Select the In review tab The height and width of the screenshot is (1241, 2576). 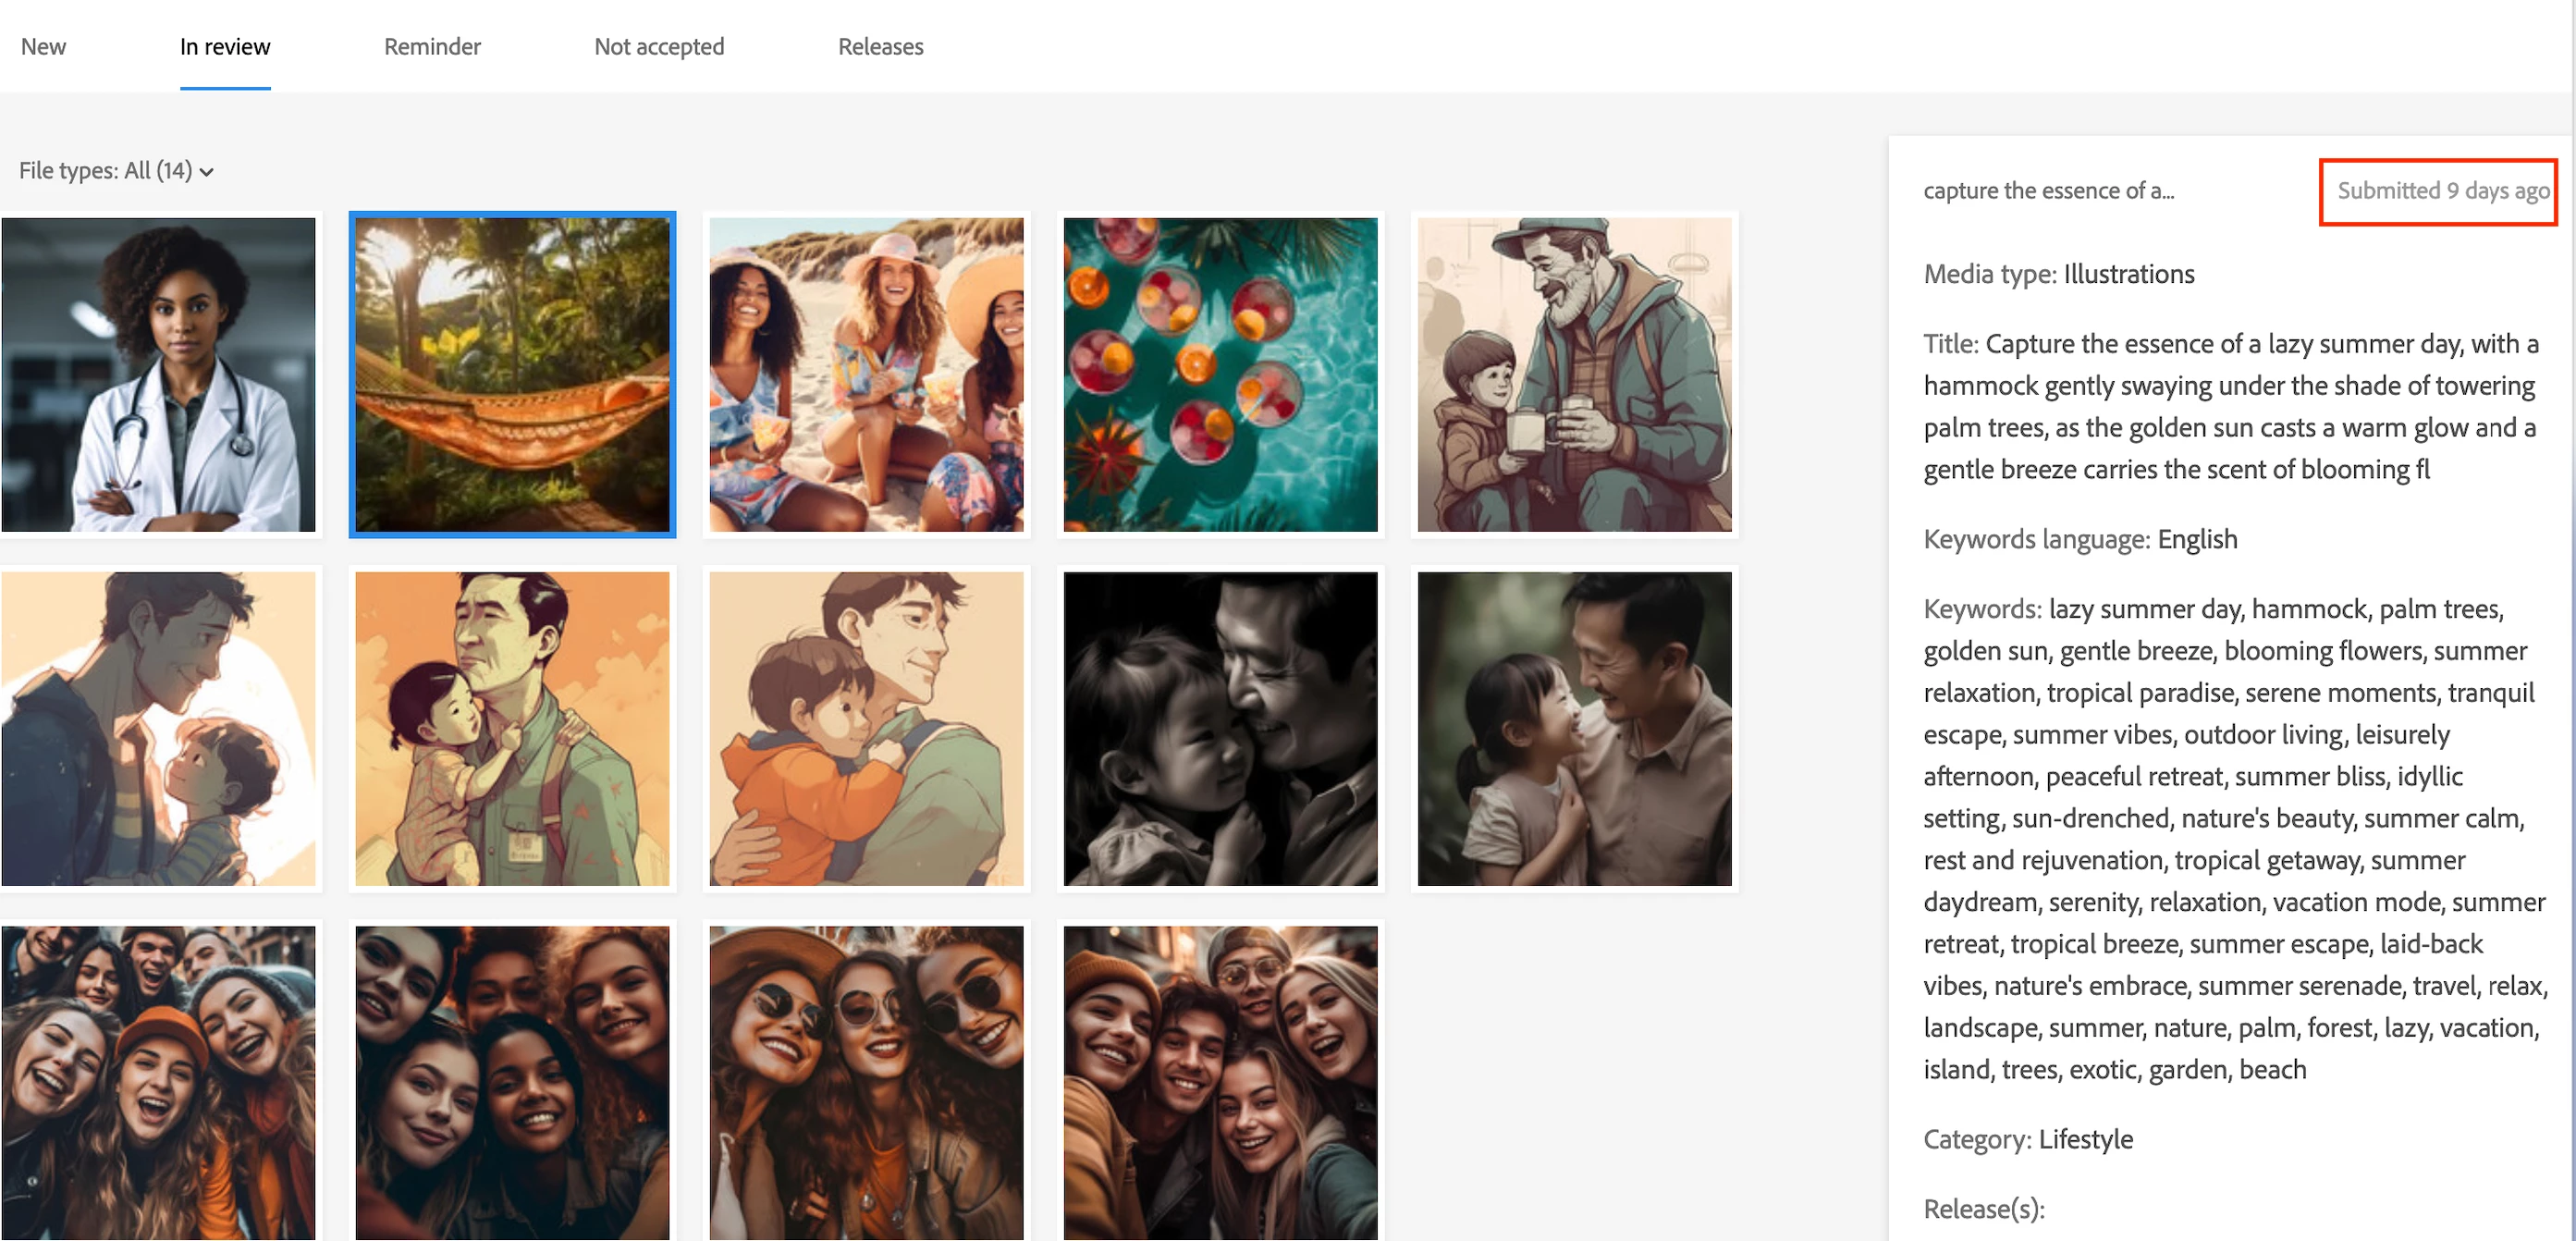(225, 47)
